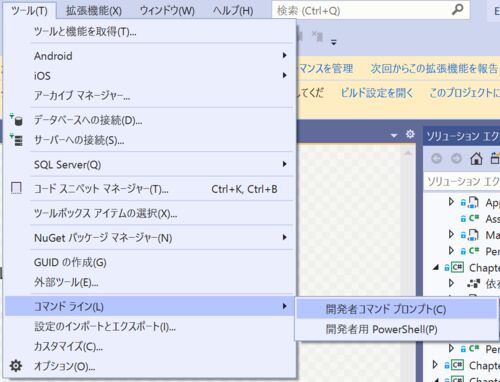Select ツールボックス アイテムの選択(X)...
500x382 pixels.
point(149,213)
